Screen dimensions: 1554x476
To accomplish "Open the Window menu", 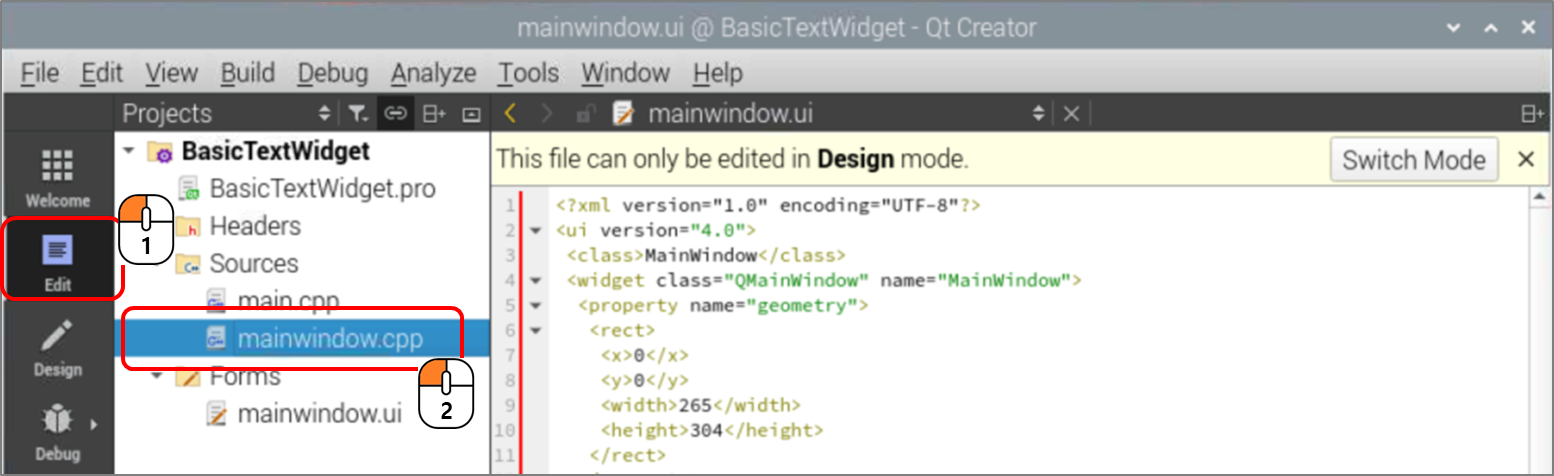I will [x=625, y=73].
